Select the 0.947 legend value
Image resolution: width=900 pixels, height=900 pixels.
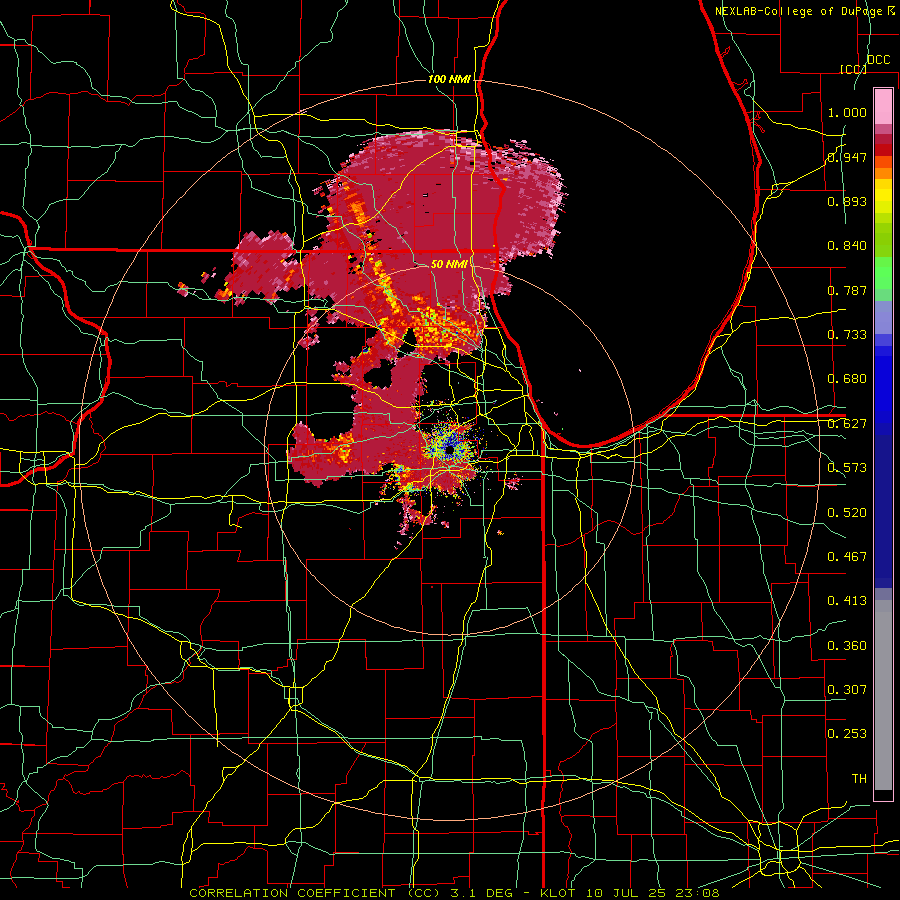[x=847, y=157]
